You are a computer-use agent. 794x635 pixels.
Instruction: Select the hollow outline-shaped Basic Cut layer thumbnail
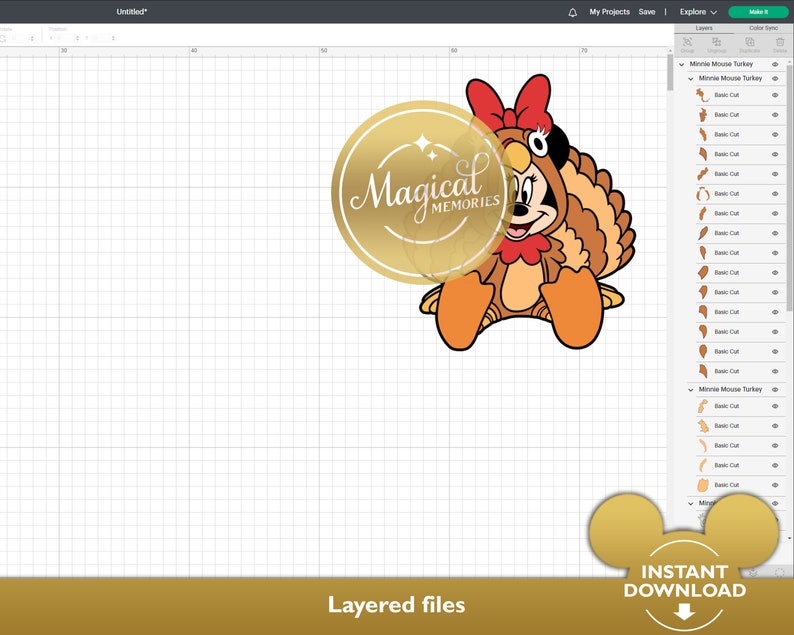click(x=702, y=193)
